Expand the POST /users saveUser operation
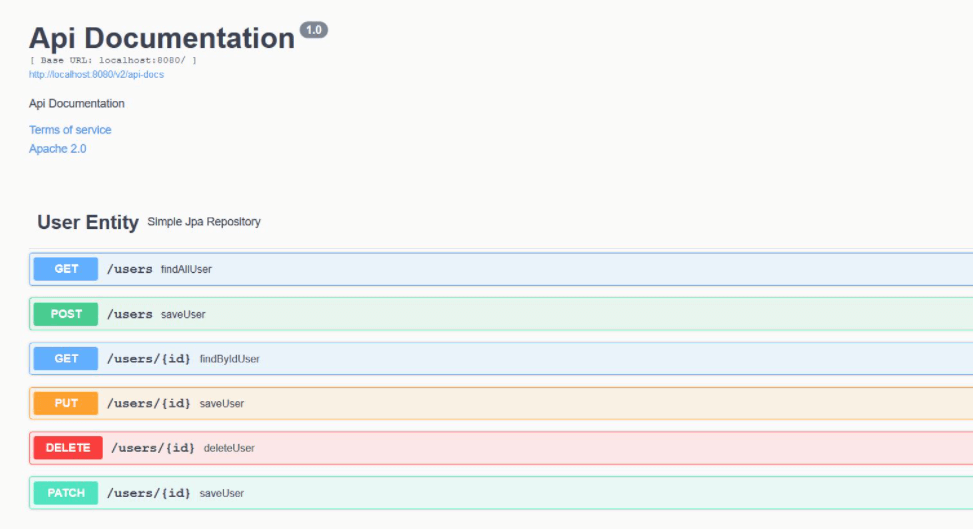The width and height of the screenshot is (973, 529). tap(501, 314)
